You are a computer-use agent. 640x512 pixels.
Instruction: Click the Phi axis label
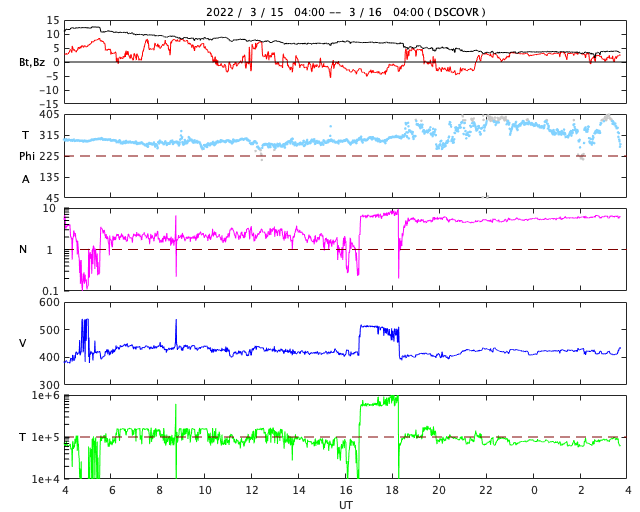(x=27, y=156)
